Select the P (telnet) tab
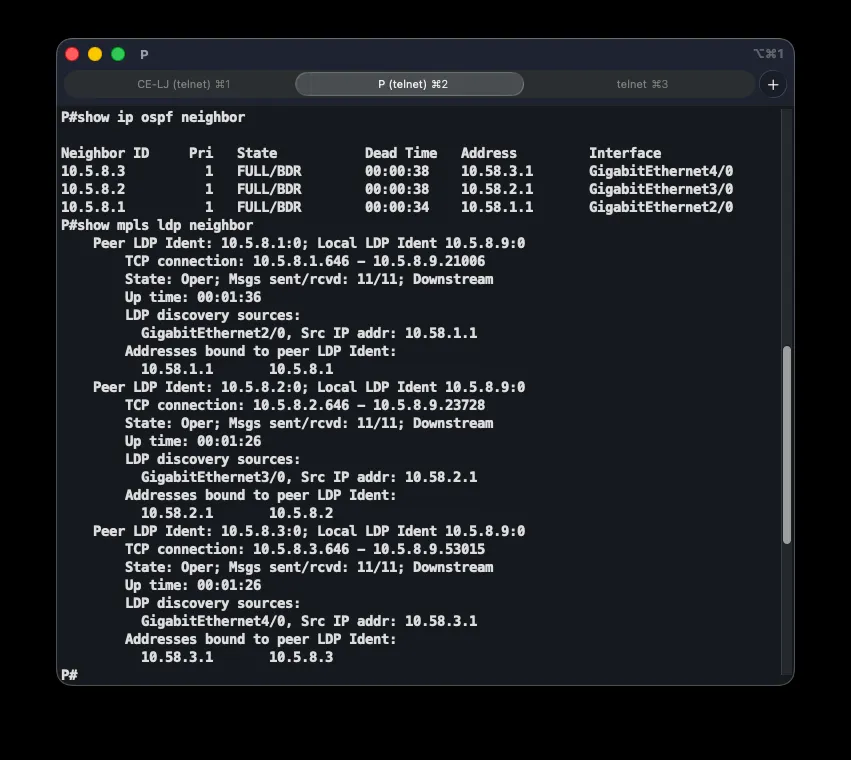Viewport: 851px width, 760px height. (410, 84)
